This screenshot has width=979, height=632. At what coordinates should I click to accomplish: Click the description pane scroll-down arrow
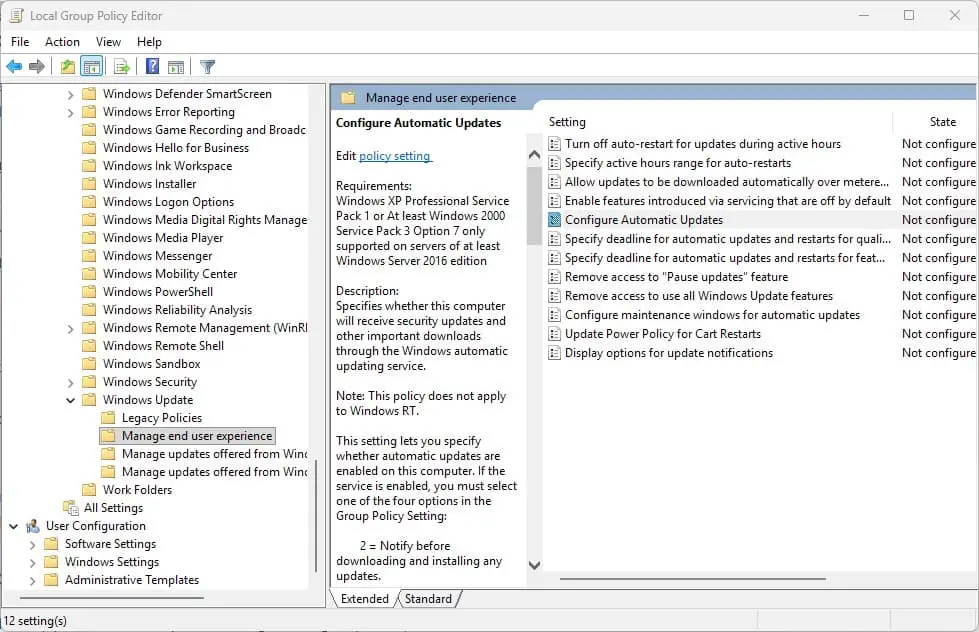pos(535,565)
